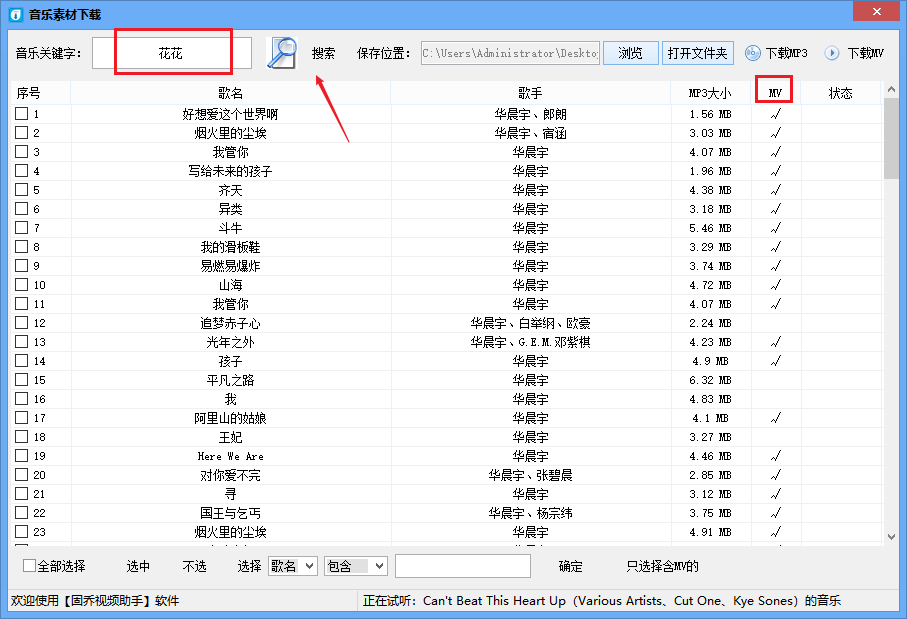Select song 易燃易爆炸
This screenshot has width=907, height=619.
pos(230,266)
